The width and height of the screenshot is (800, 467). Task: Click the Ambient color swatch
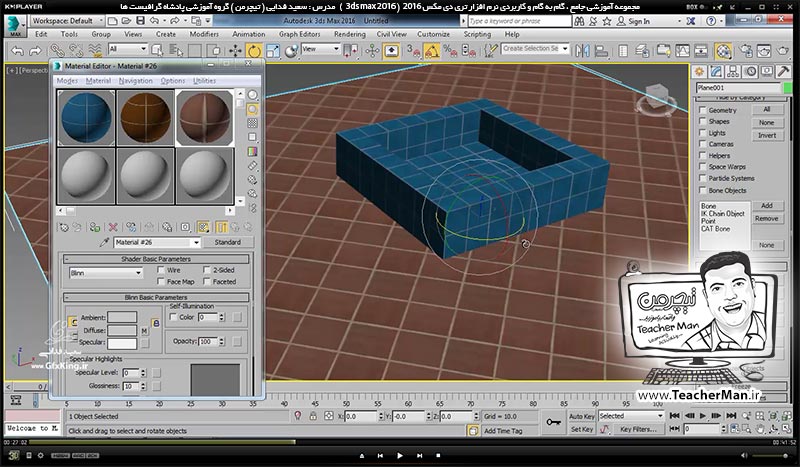coord(122,317)
